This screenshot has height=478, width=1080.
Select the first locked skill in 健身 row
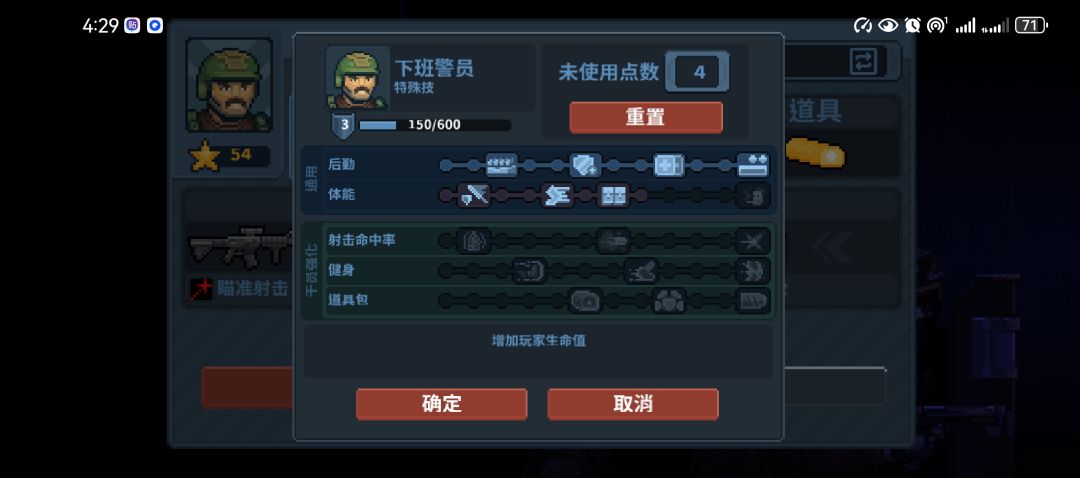coord(530,271)
